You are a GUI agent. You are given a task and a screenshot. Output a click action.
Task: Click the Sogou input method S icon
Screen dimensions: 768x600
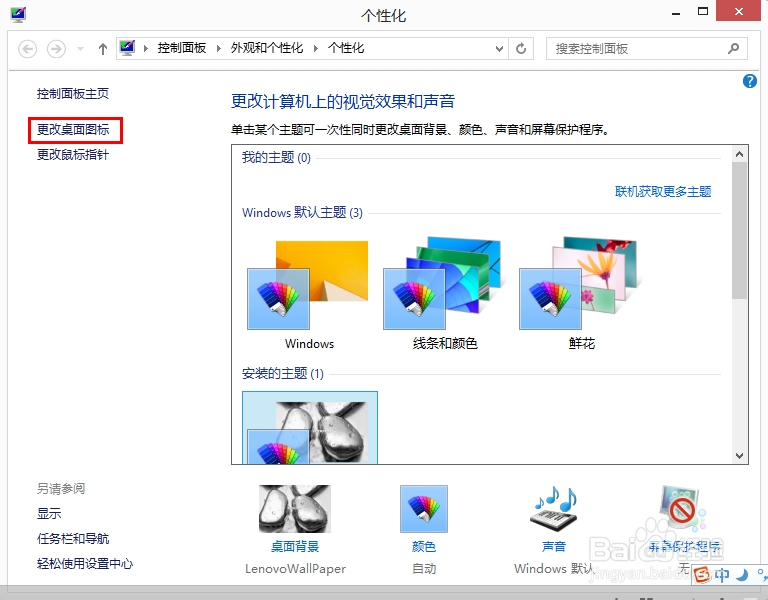702,575
